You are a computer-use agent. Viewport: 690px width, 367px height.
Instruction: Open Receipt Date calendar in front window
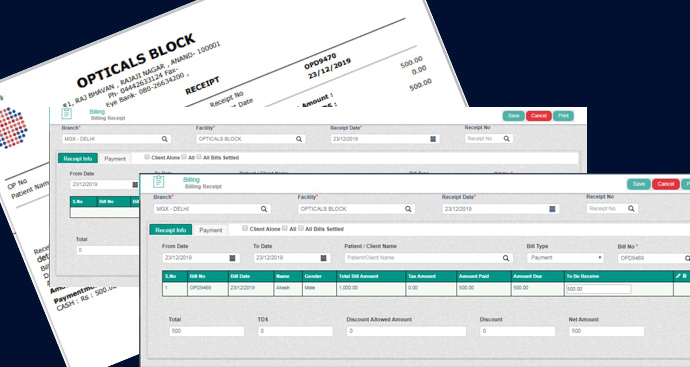tap(552, 209)
